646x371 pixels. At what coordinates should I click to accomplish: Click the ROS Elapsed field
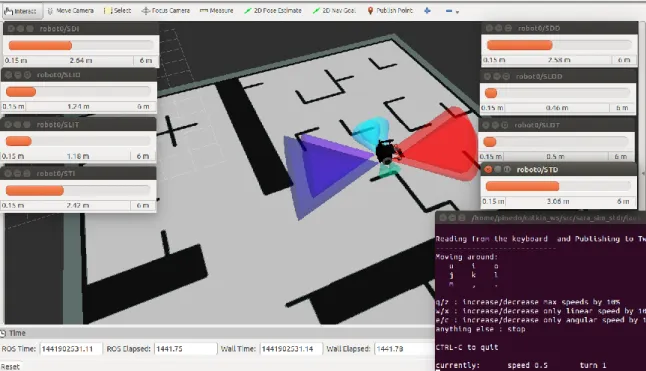[x=185, y=349]
